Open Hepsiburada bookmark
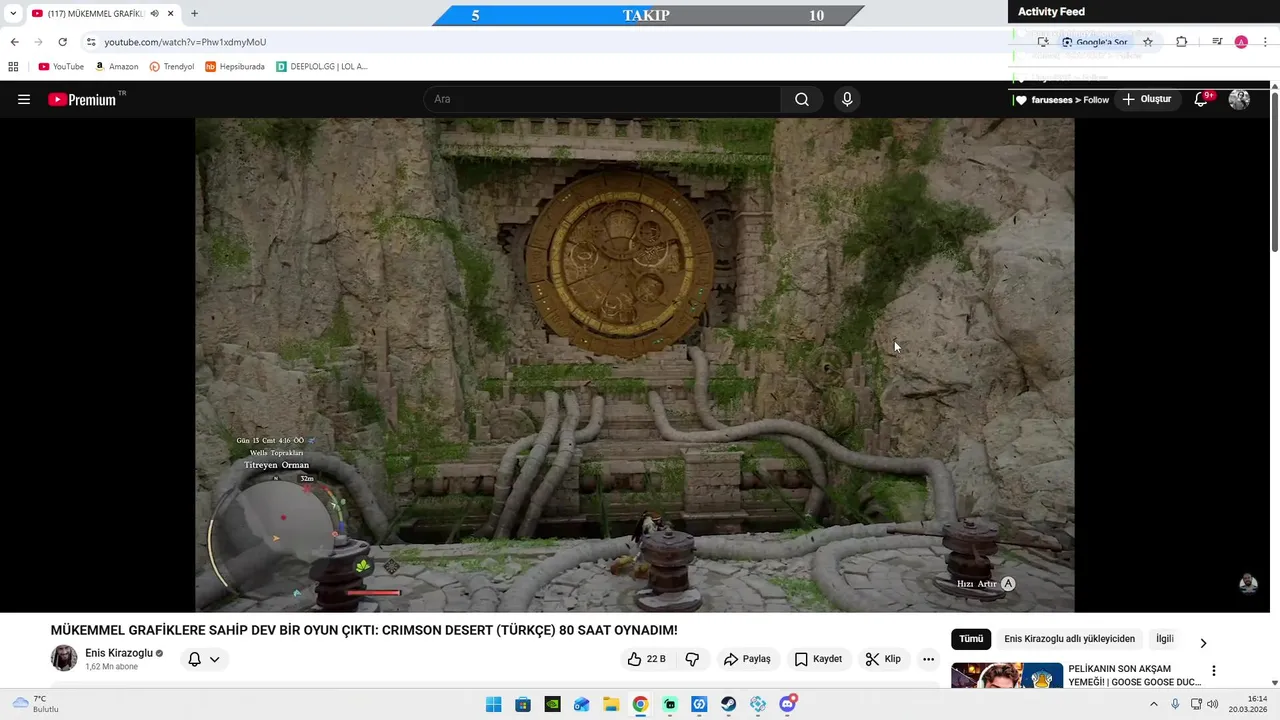The image size is (1280, 720). point(235,67)
